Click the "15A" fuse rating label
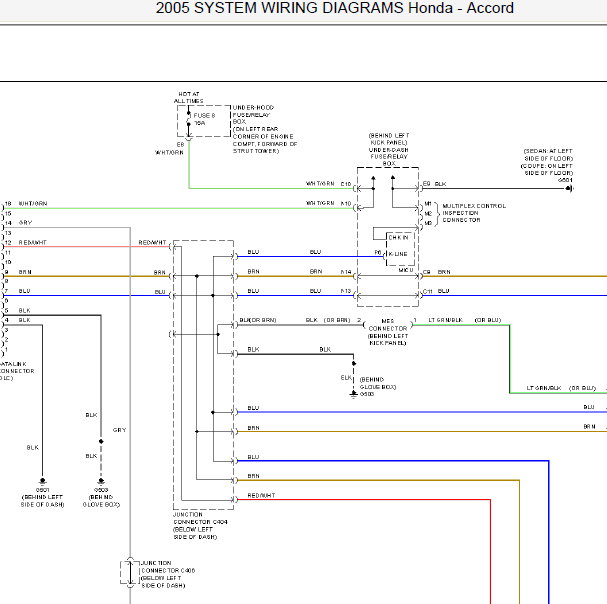Image resolution: width=607 pixels, height=604 pixels. click(x=199, y=123)
